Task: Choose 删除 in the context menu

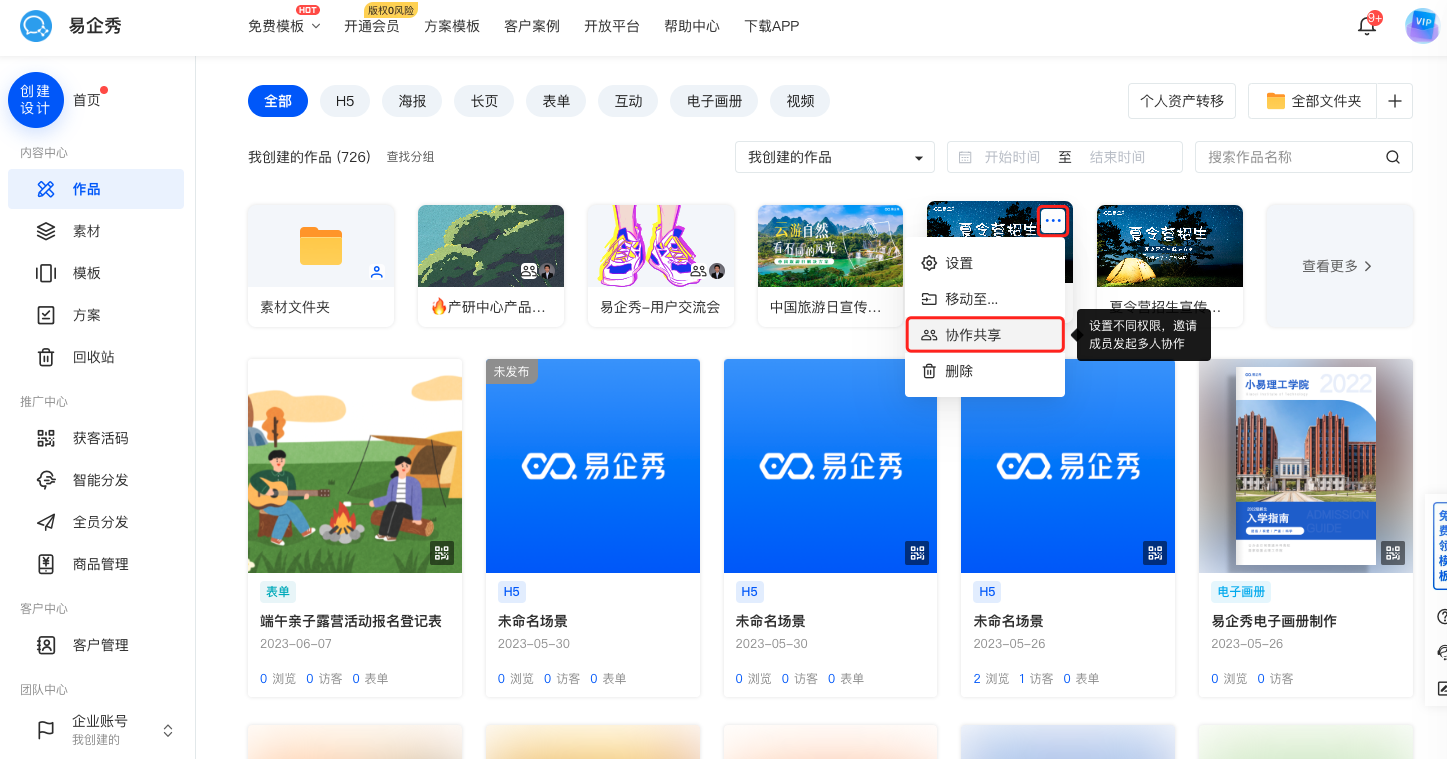Action: click(985, 371)
